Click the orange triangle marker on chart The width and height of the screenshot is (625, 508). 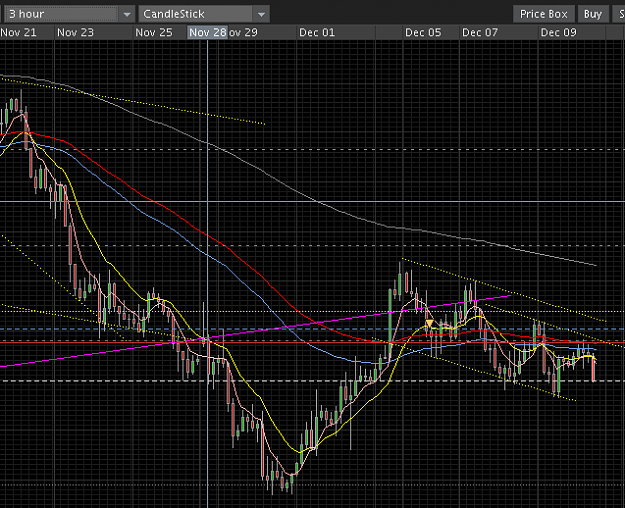coord(429,323)
